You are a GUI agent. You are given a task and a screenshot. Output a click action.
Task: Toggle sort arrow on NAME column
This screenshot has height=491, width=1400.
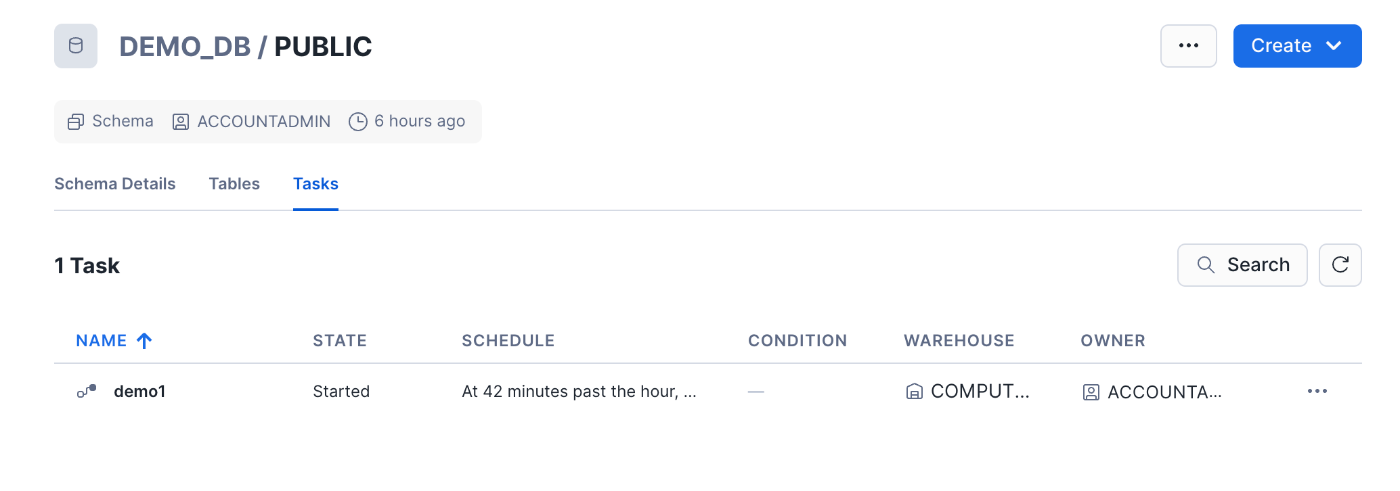tap(144, 340)
